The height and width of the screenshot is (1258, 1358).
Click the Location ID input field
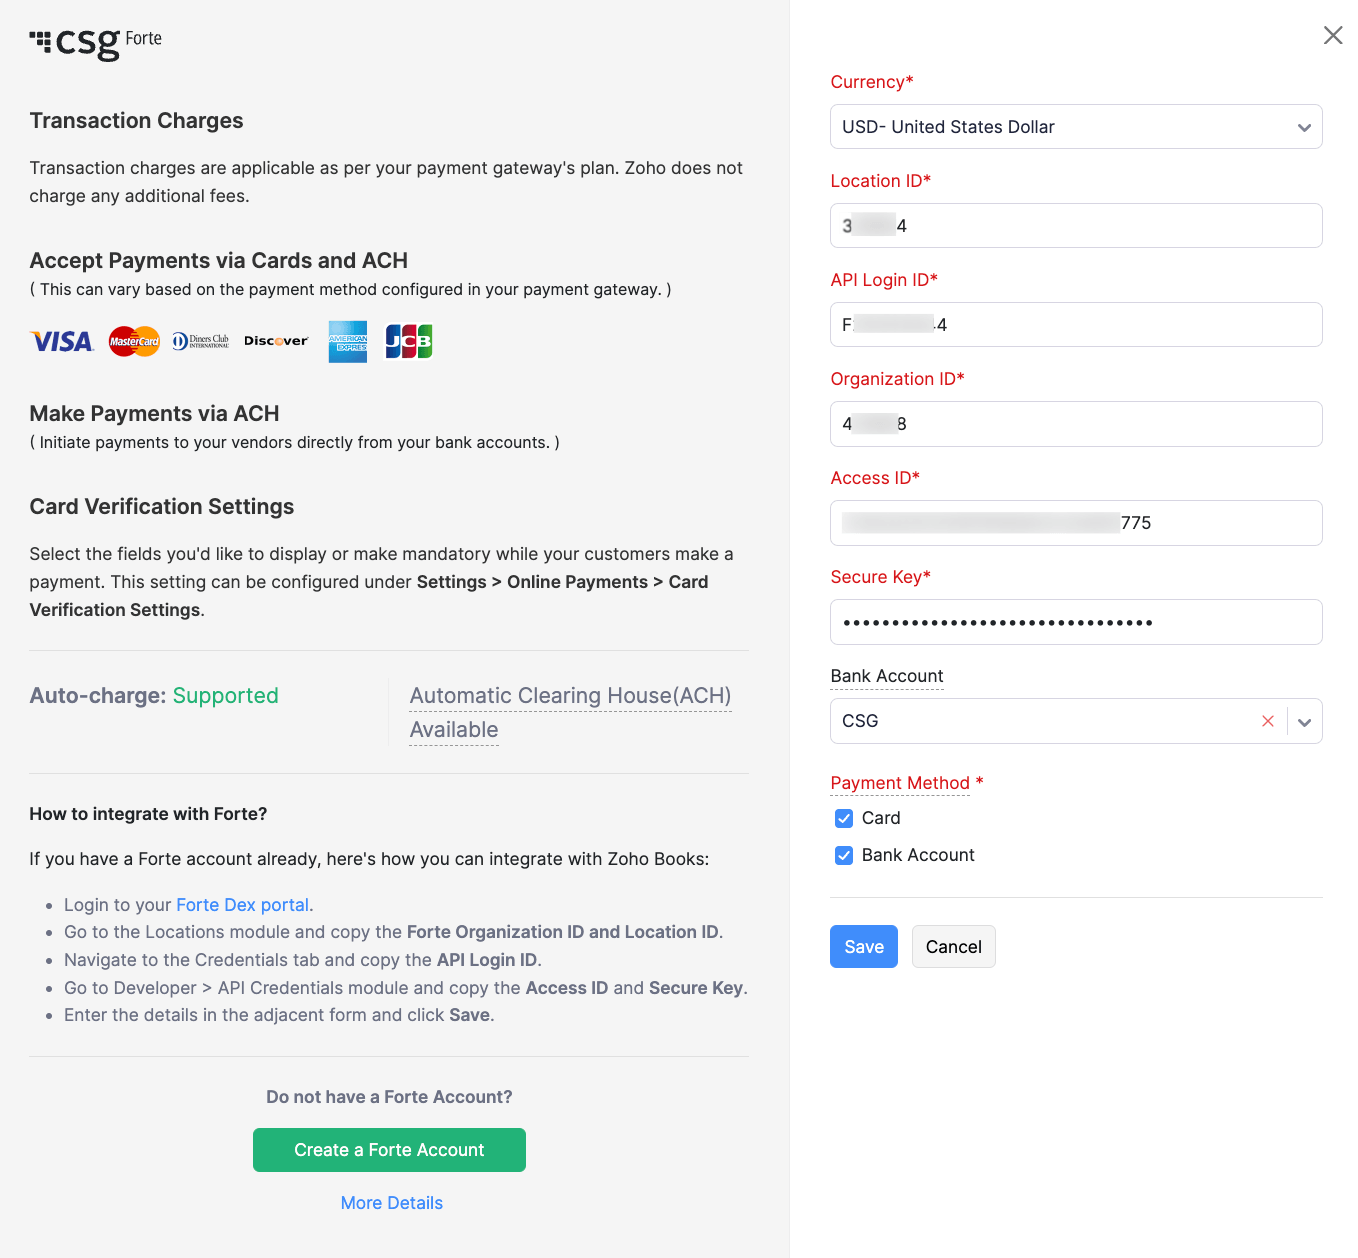coord(1076,226)
